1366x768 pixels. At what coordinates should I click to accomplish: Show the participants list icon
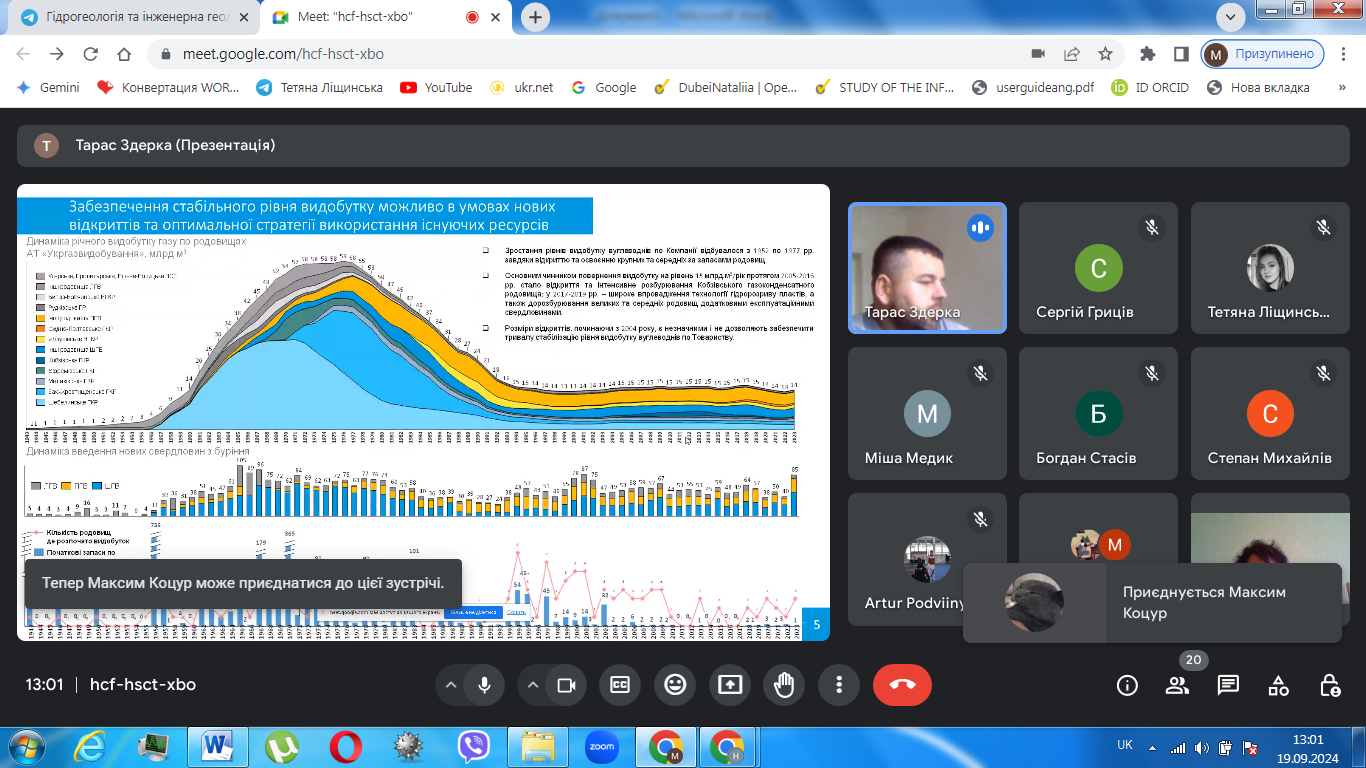[x=1177, y=685]
